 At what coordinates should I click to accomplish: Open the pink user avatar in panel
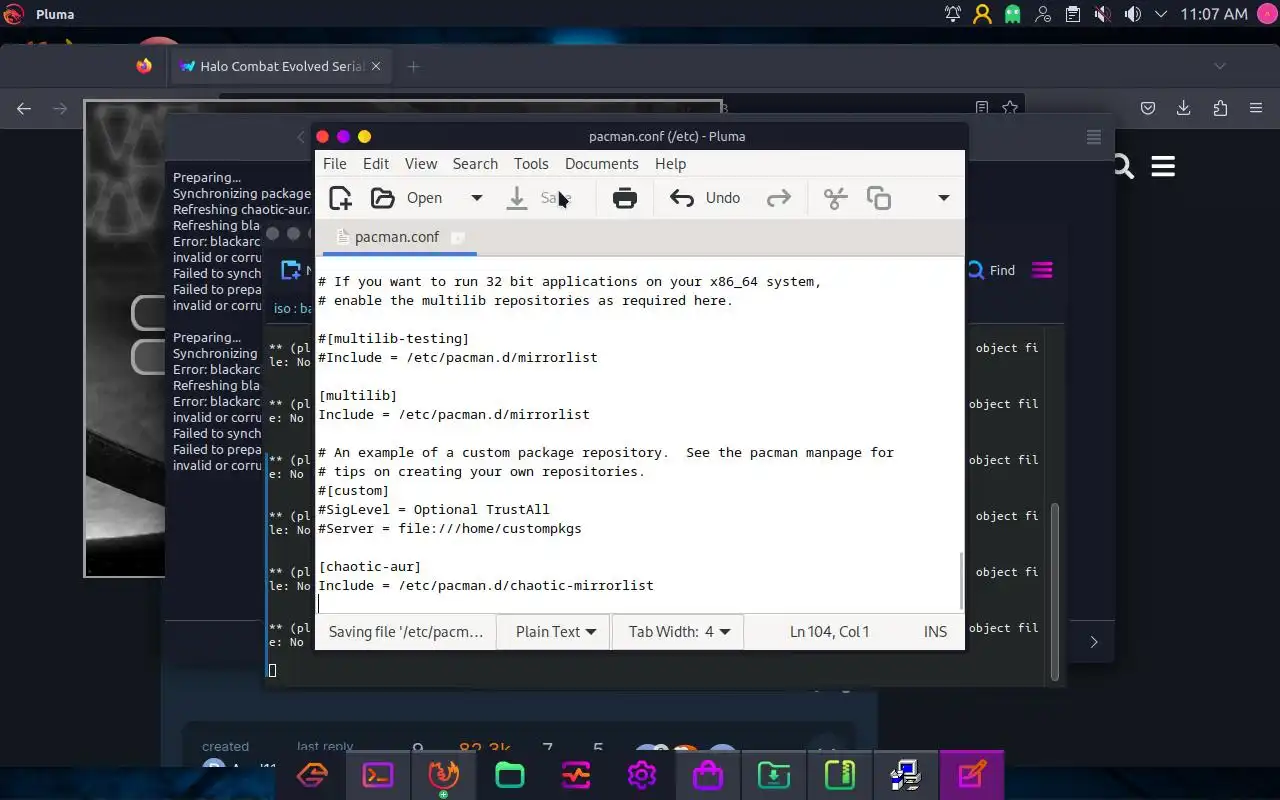(x=1266, y=14)
